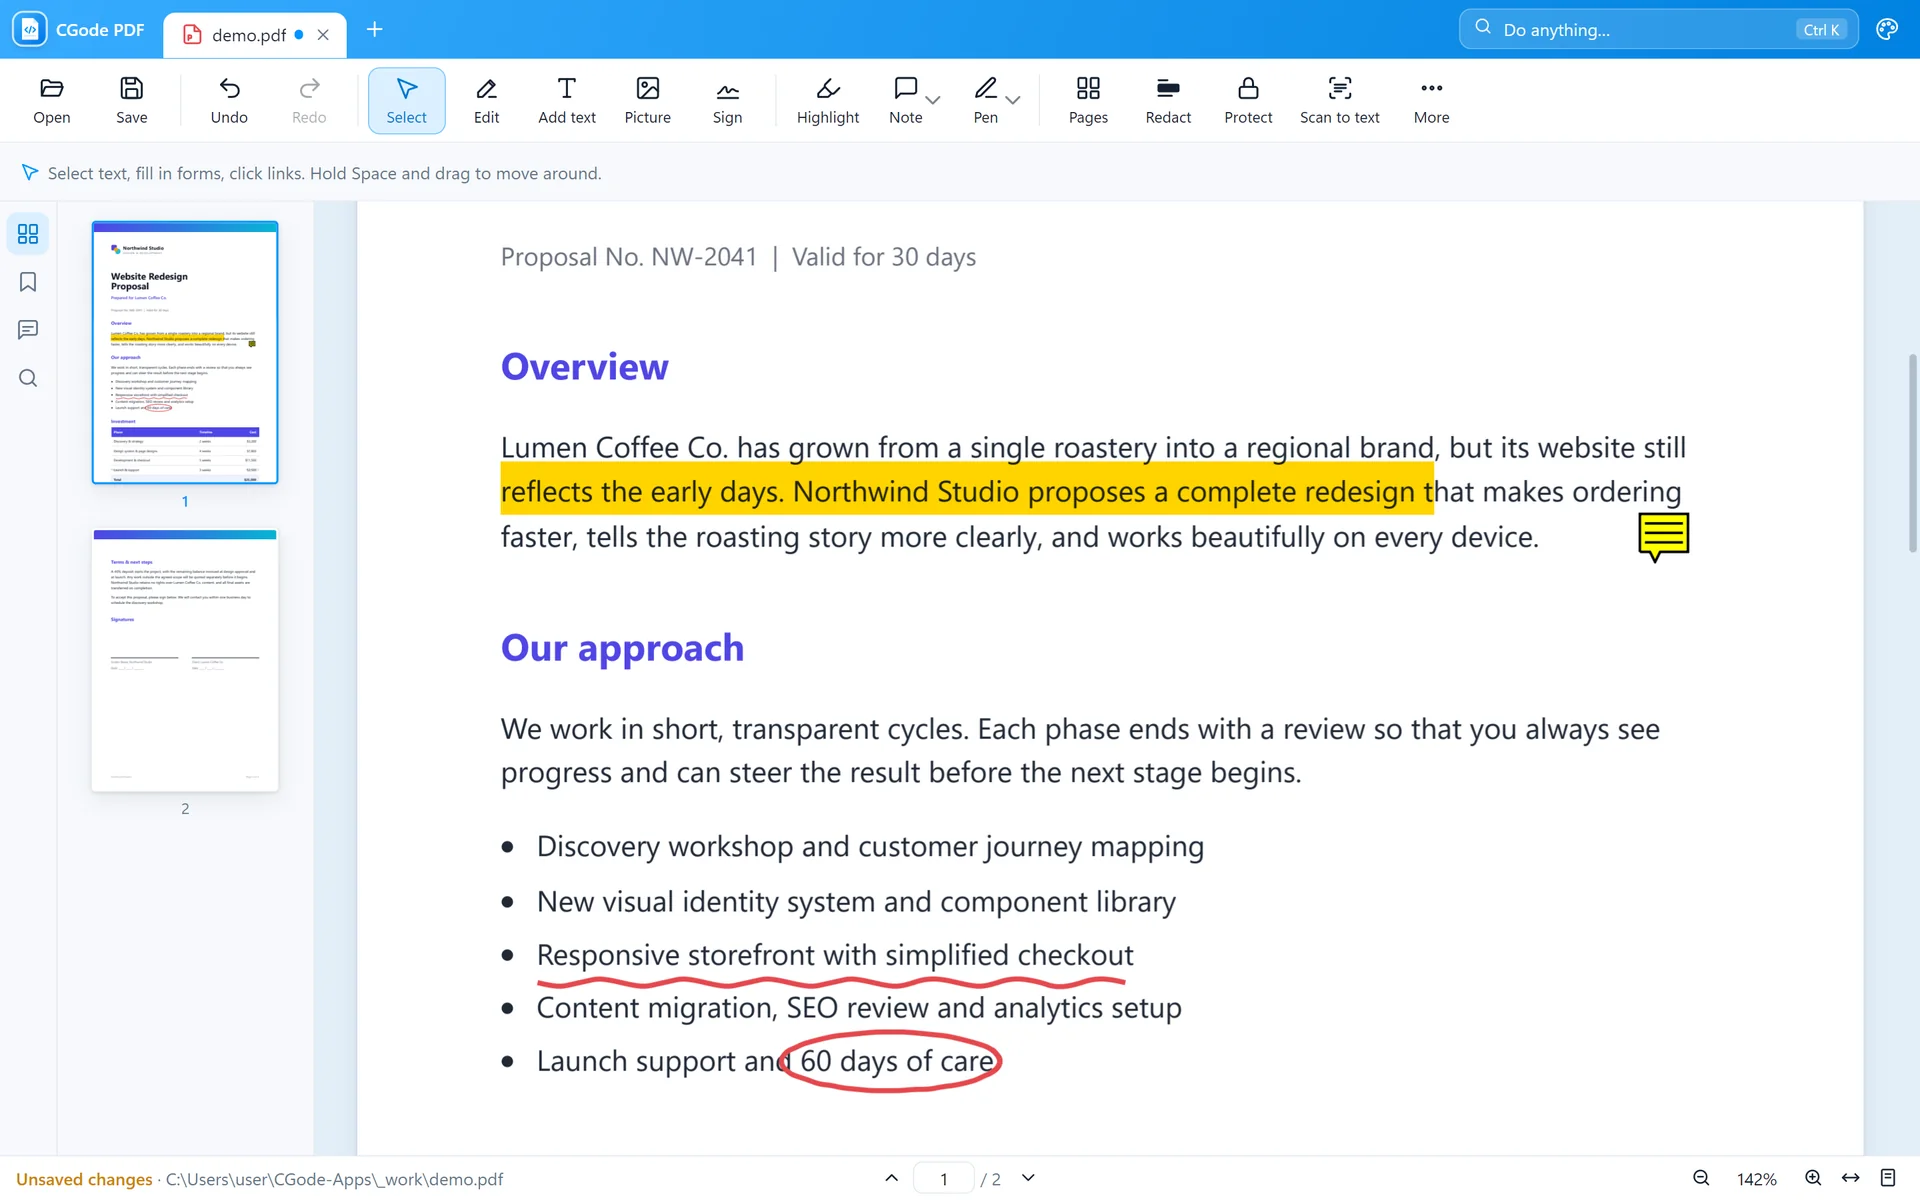The width and height of the screenshot is (1920, 1200).
Task: Show the bookmarks sidebar panel
Action: pos(28,282)
